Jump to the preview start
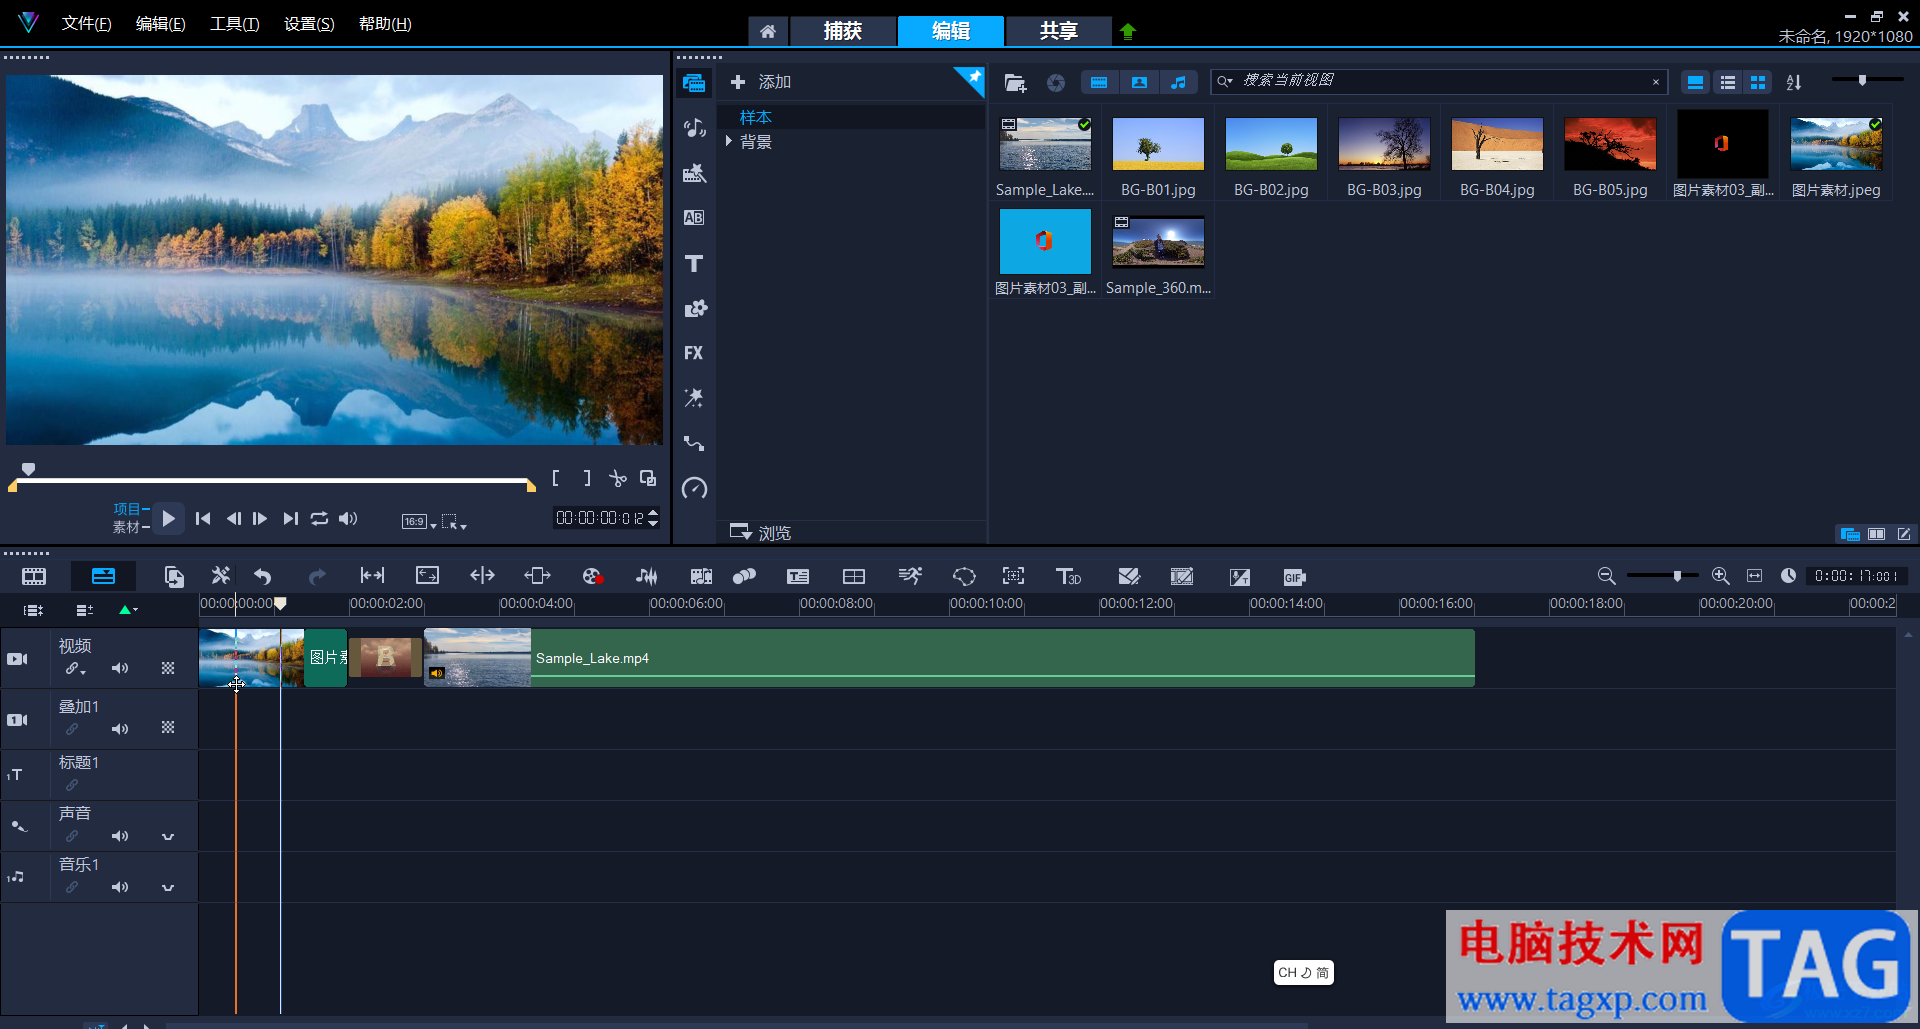This screenshot has height=1029, width=1920. point(203,518)
